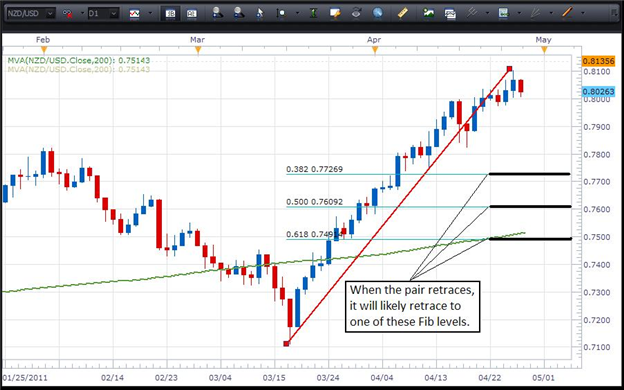Screen dimensions: 624x390
Task: Grab red trendline top endpoint handle
Action: [509, 69]
